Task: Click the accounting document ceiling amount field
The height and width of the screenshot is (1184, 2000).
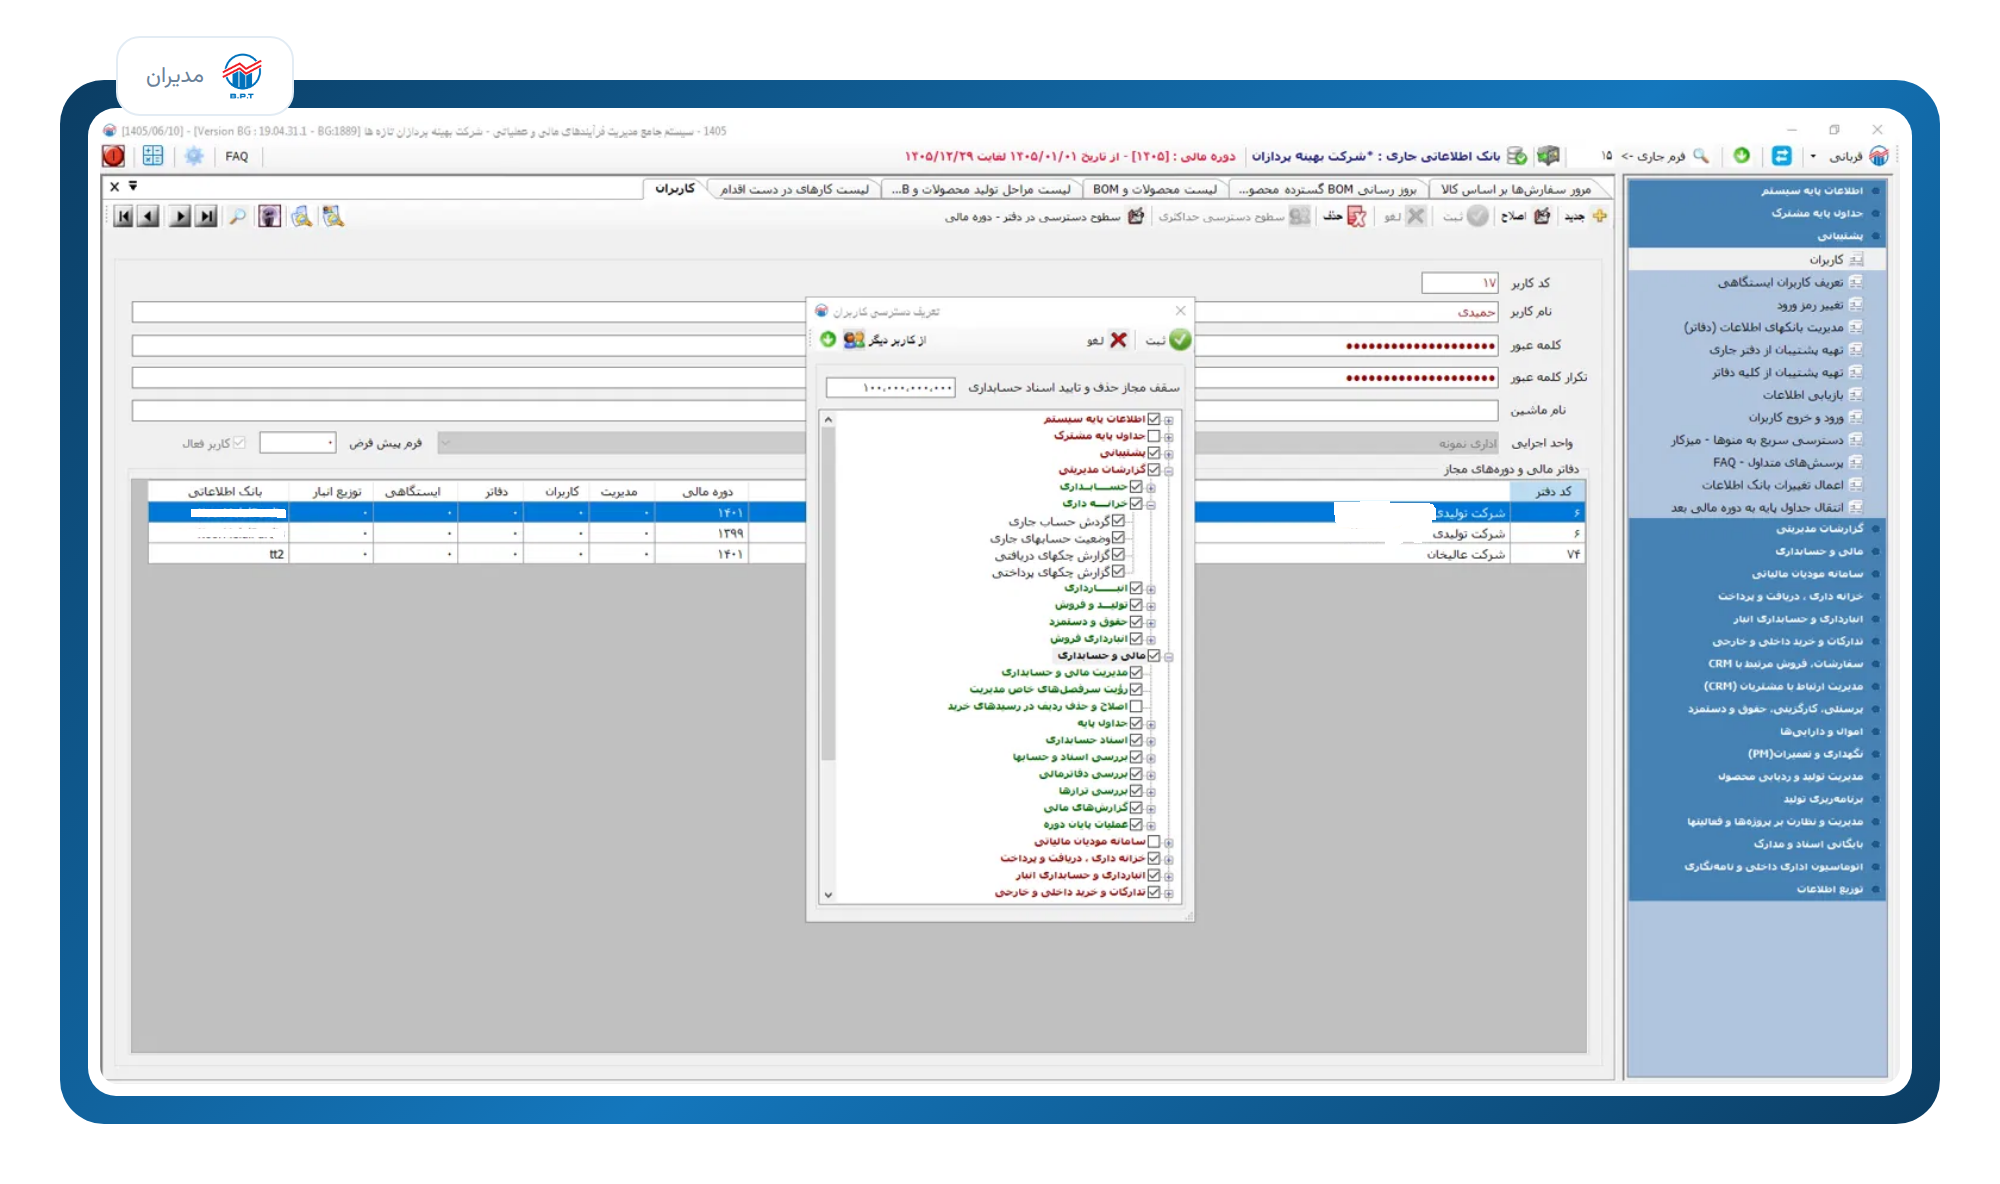Action: [x=891, y=387]
